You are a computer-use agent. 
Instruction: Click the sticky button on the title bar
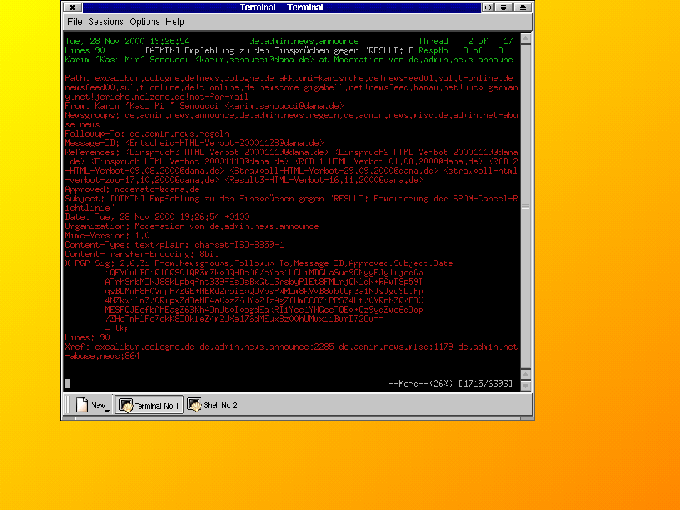click(x=488, y=7)
